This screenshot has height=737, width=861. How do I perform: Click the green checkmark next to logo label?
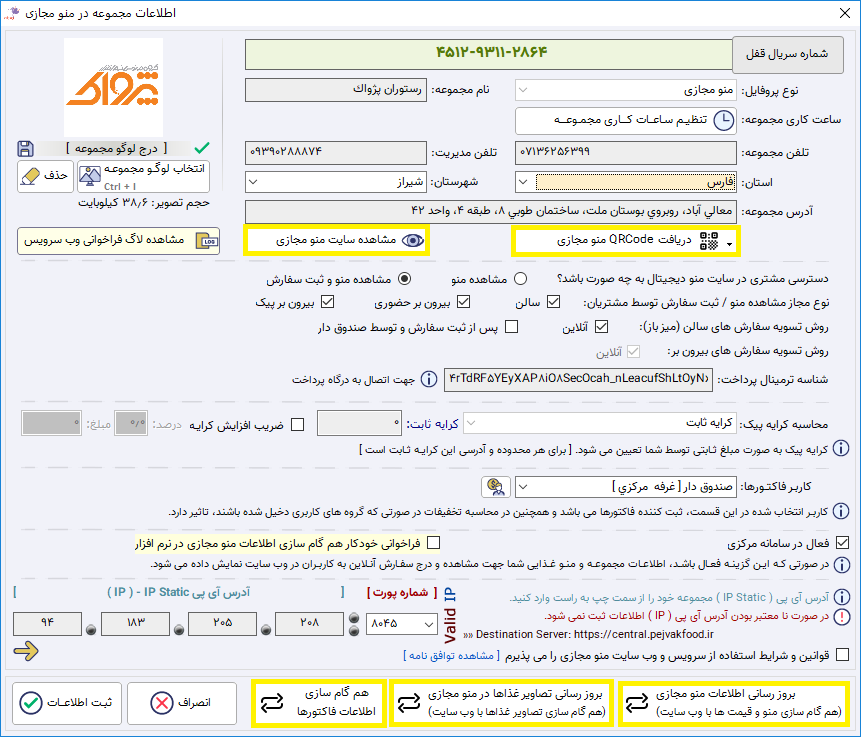(202, 148)
